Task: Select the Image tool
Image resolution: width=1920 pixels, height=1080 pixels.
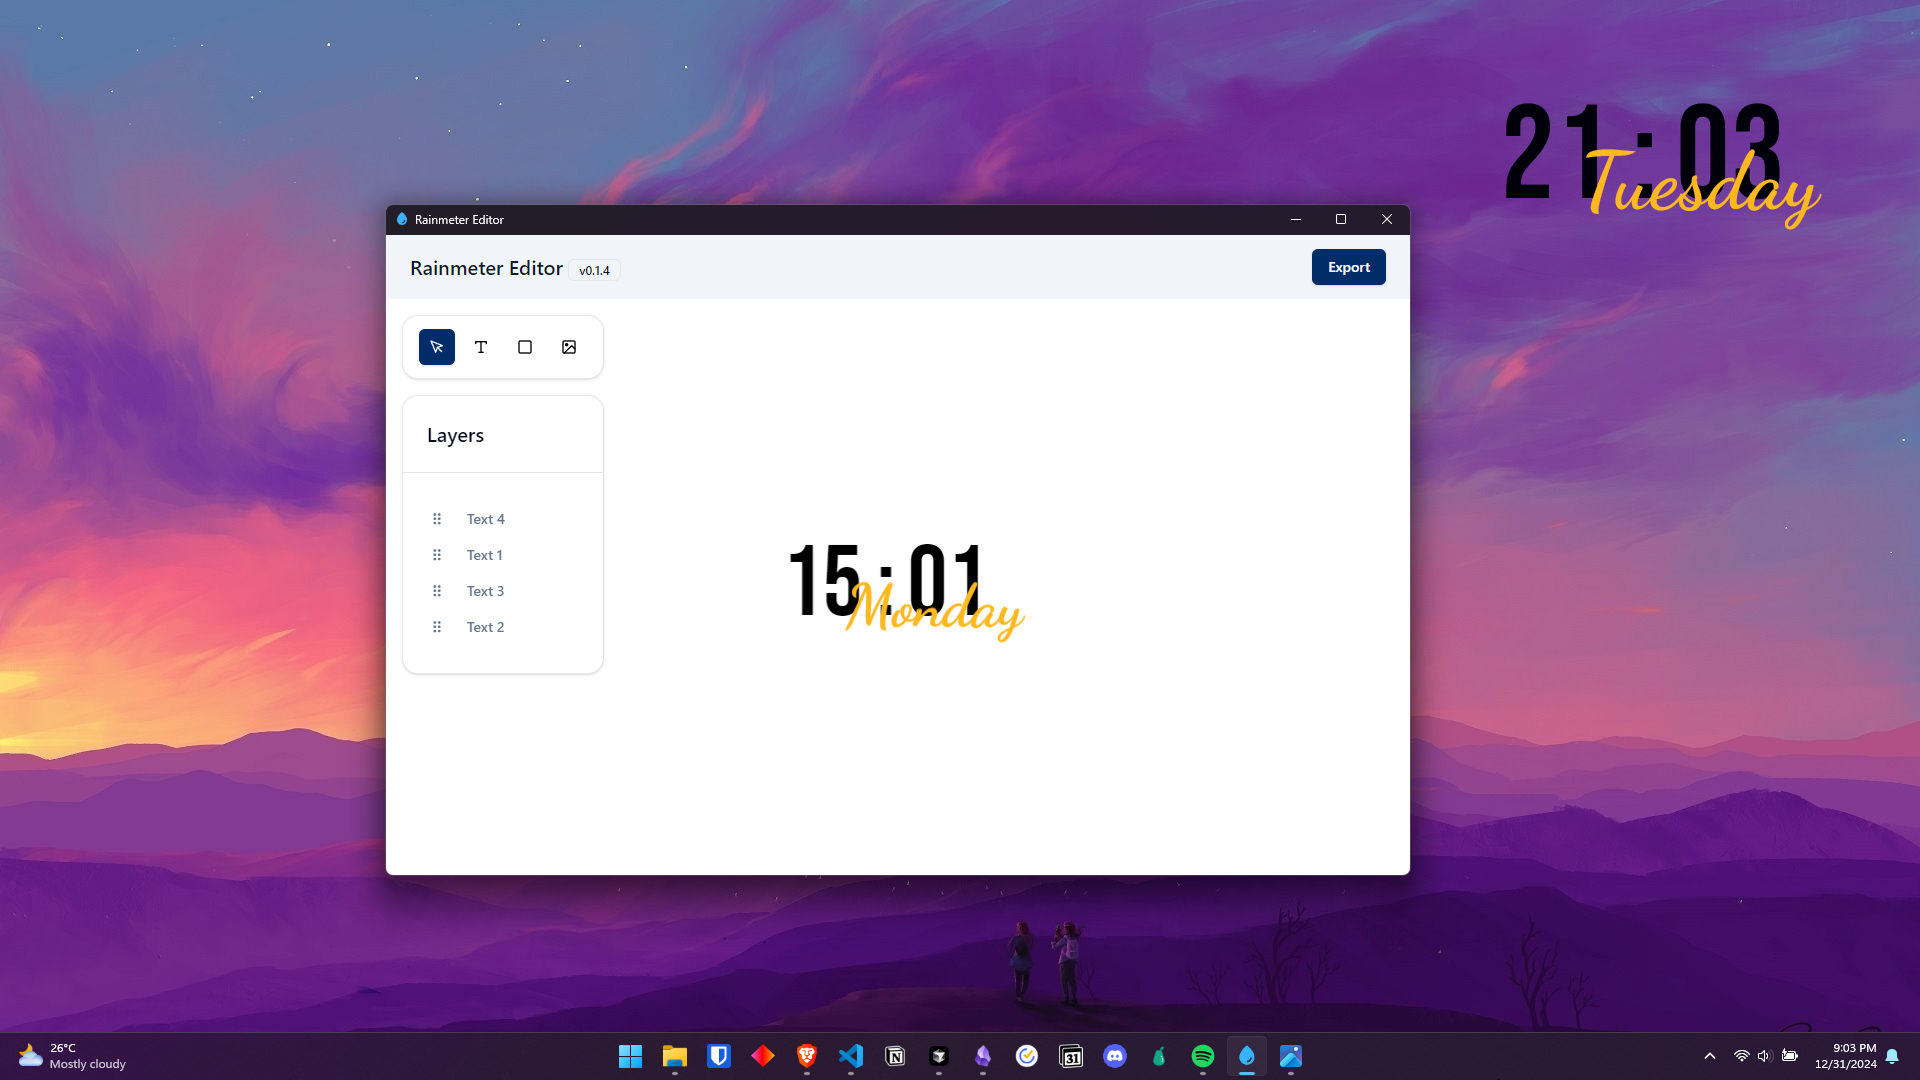Action: 569,347
